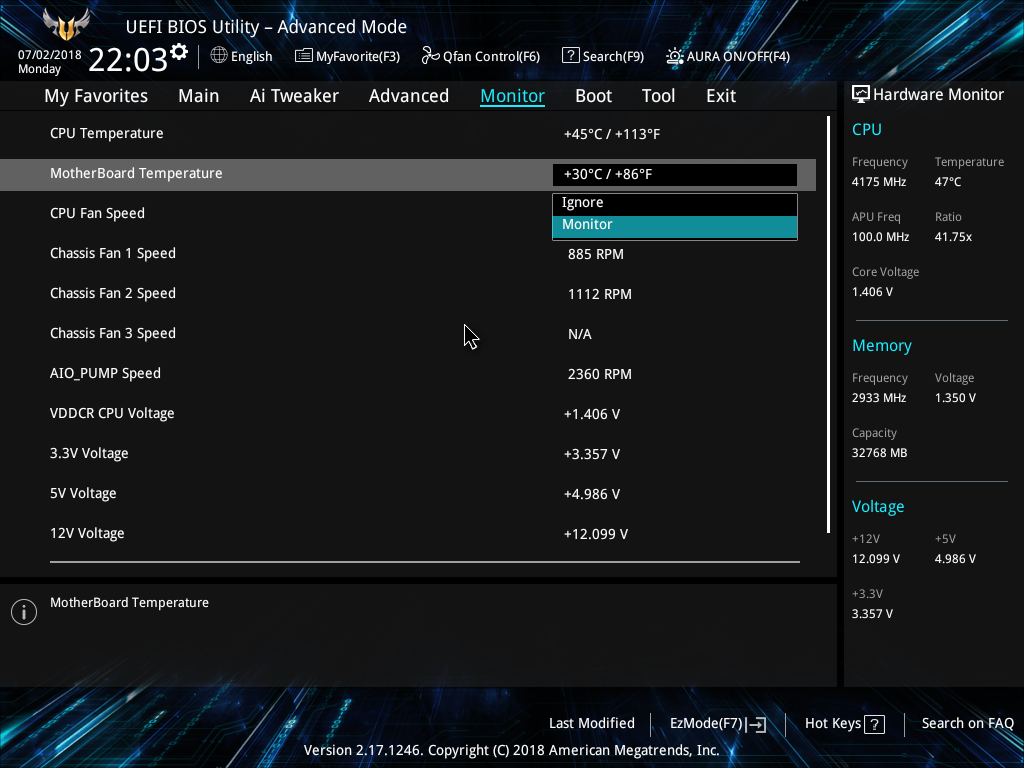
Task: Click Last Modified button
Action: point(592,723)
